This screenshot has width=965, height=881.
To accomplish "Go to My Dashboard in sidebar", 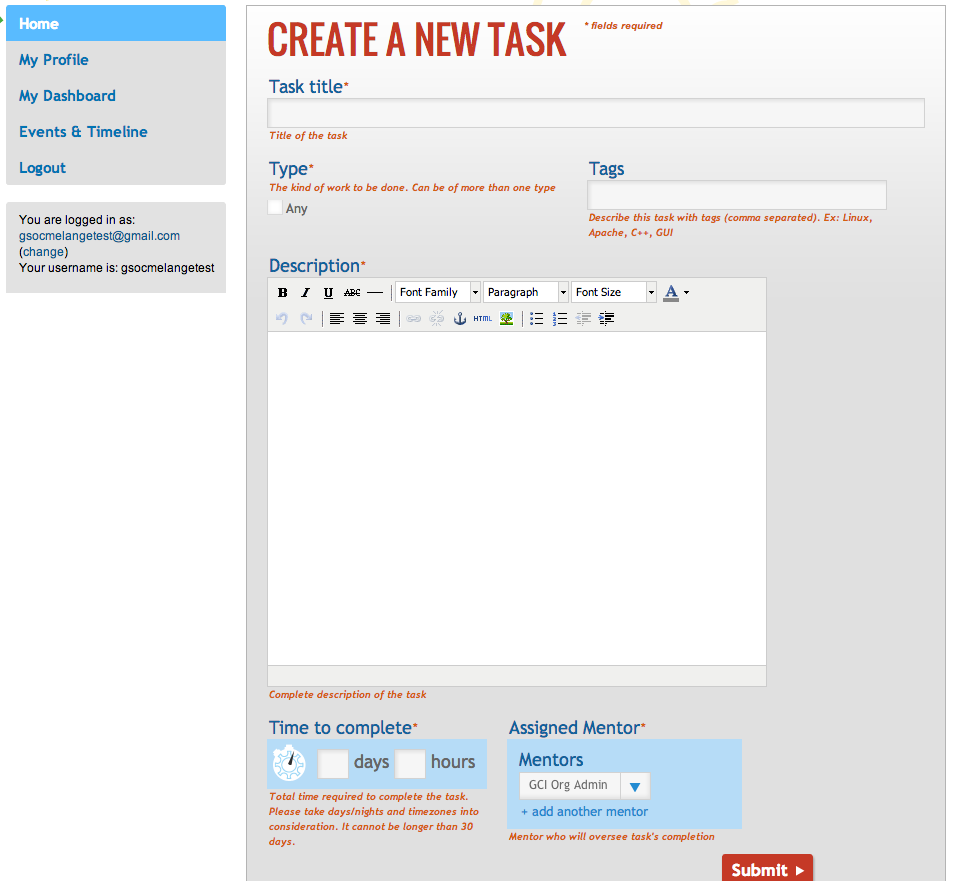I will pos(67,96).
